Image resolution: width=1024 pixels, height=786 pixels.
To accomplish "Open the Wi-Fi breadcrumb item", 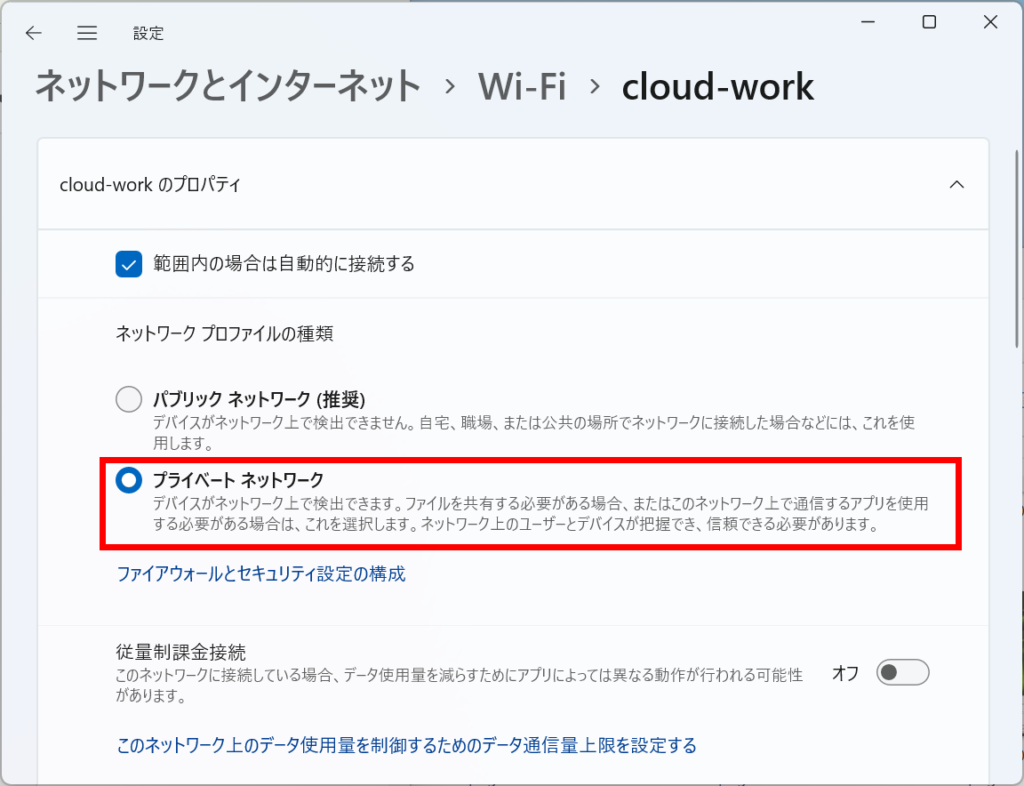I will 522,87.
